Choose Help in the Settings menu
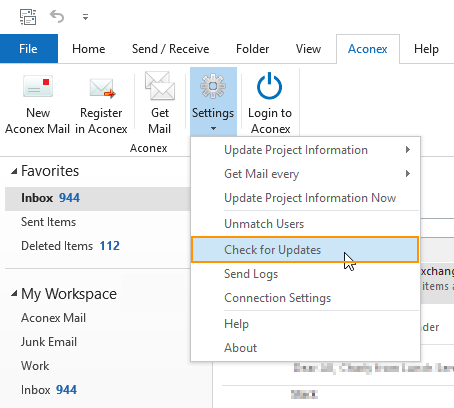 tap(305, 324)
